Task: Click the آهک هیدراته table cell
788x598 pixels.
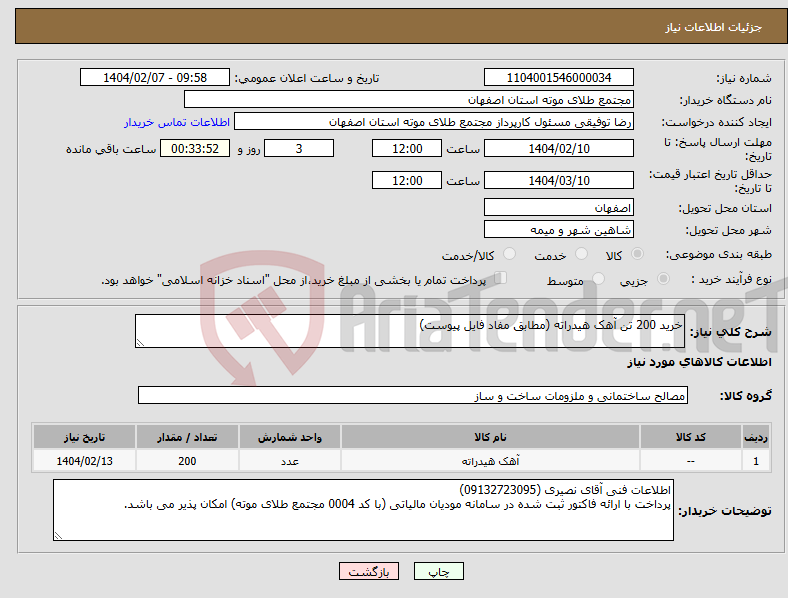Action: click(x=490, y=460)
